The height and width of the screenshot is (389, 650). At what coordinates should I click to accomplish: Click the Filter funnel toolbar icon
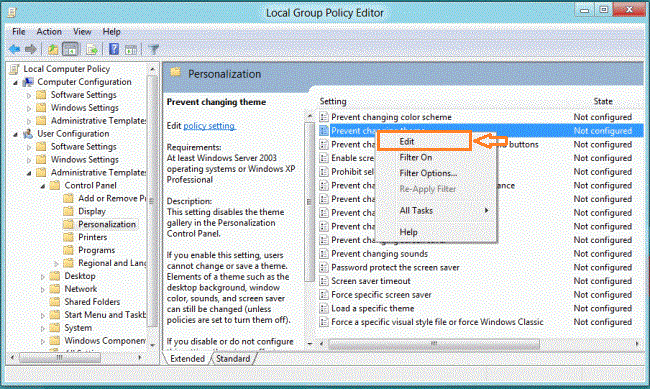[153, 50]
